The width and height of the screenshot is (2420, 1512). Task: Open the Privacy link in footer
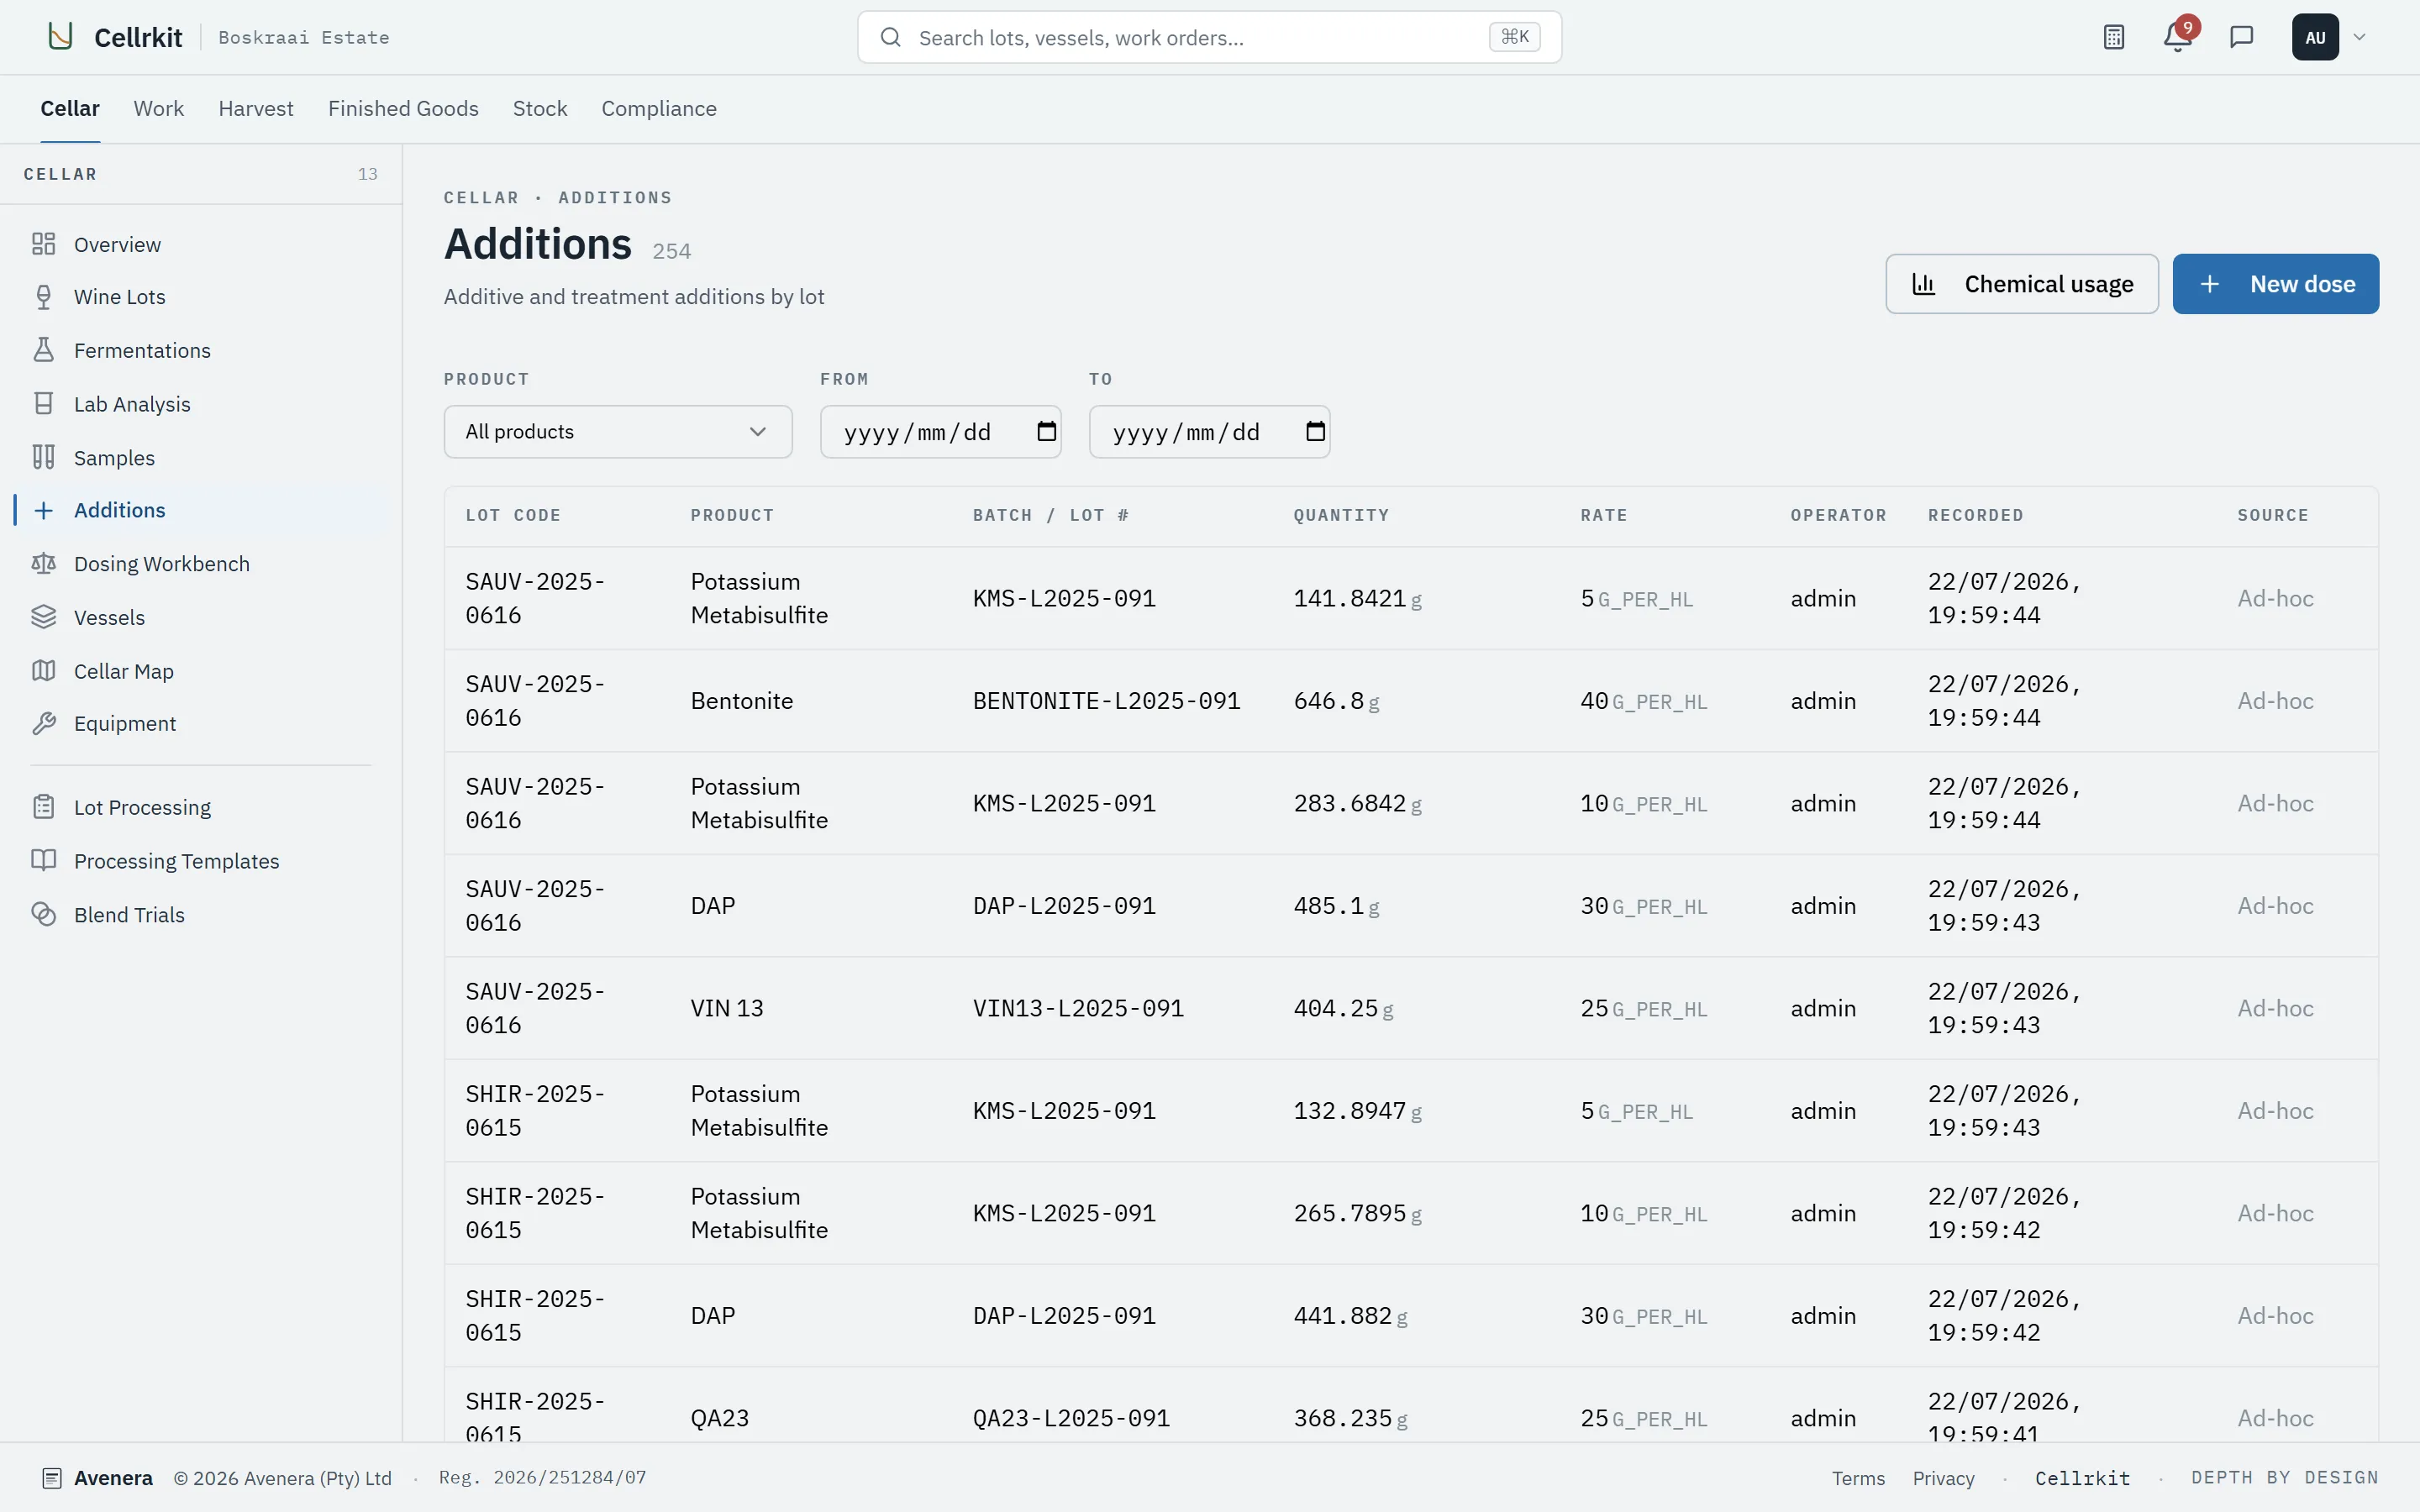pos(1943,1478)
